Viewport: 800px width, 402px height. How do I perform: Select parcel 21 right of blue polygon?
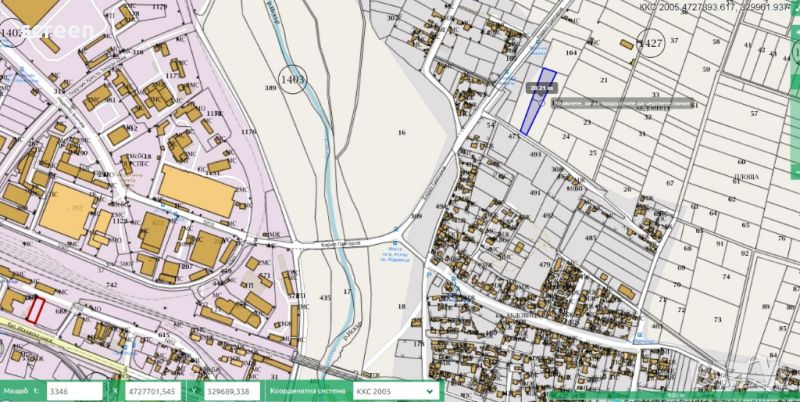(604, 80)
